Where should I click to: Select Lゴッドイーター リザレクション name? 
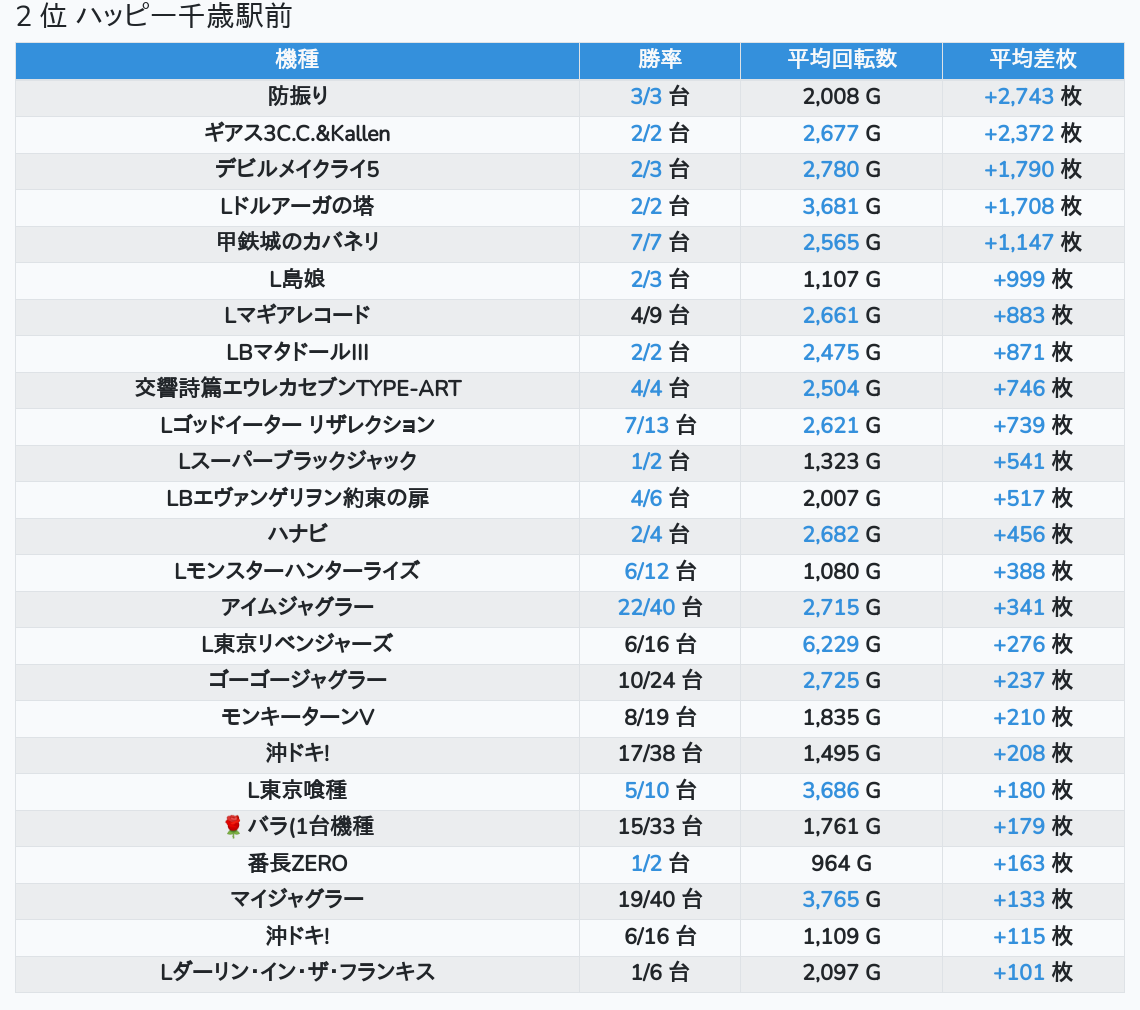pos(297,425)
